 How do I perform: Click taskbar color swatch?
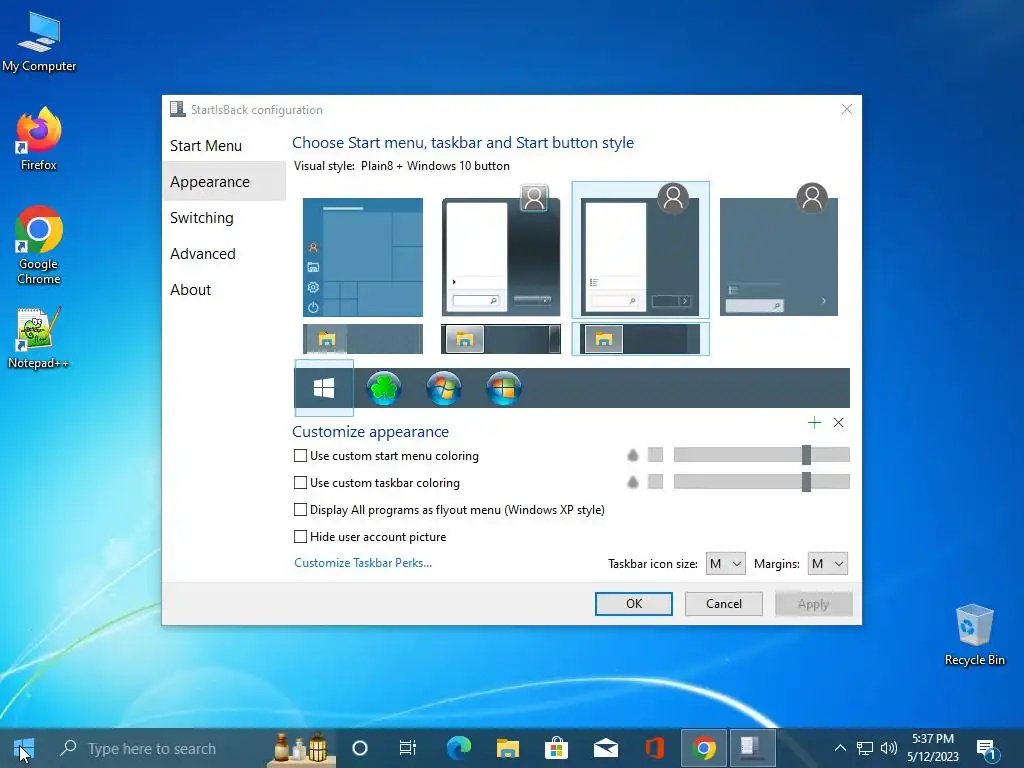(655, 482)
